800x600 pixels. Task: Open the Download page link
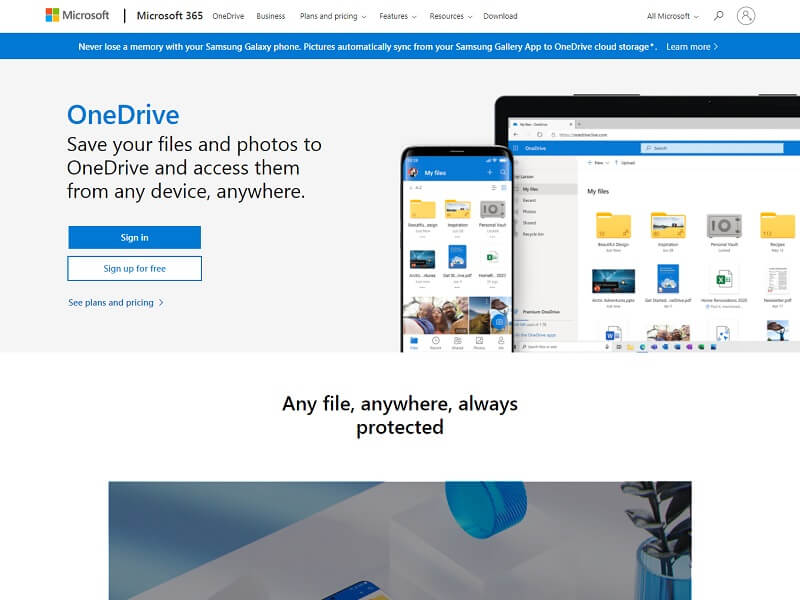point(500,16)
